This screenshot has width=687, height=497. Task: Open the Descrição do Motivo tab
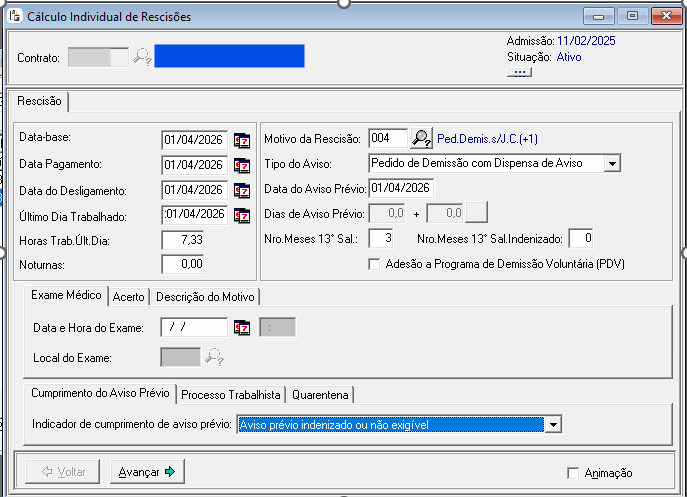tap(205, 296)
